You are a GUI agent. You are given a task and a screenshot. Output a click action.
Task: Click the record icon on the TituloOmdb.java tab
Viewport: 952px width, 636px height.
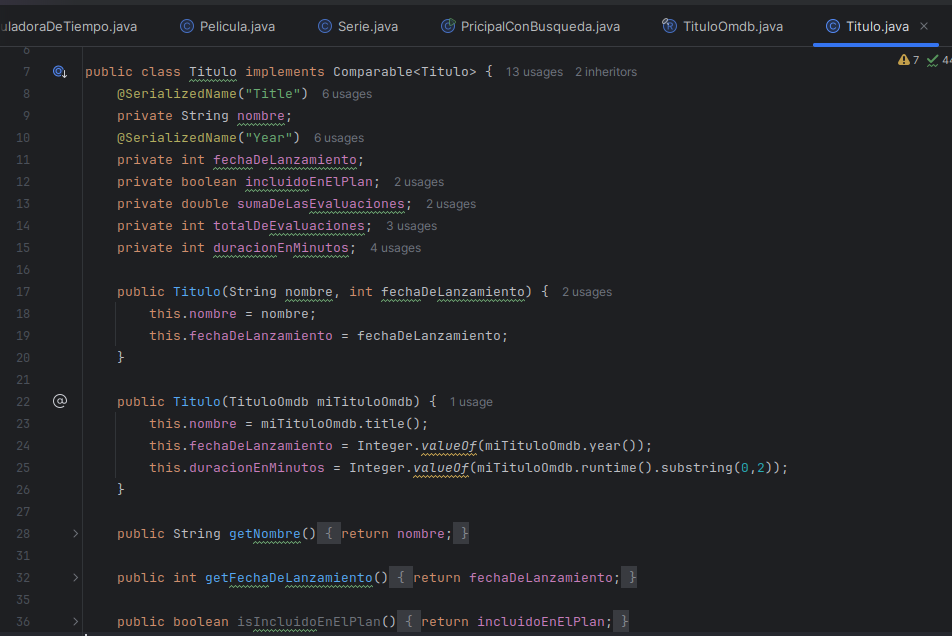click(x=669, y=26)
